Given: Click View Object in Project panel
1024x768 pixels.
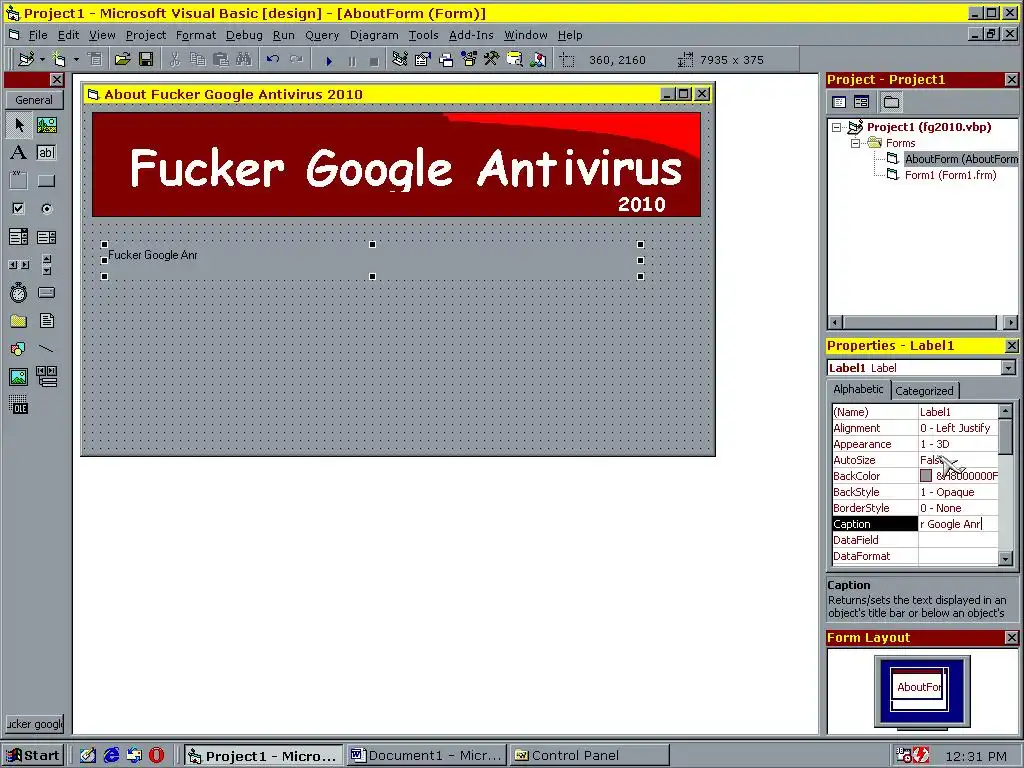Looking at the screenshot, I should [861, 102].
